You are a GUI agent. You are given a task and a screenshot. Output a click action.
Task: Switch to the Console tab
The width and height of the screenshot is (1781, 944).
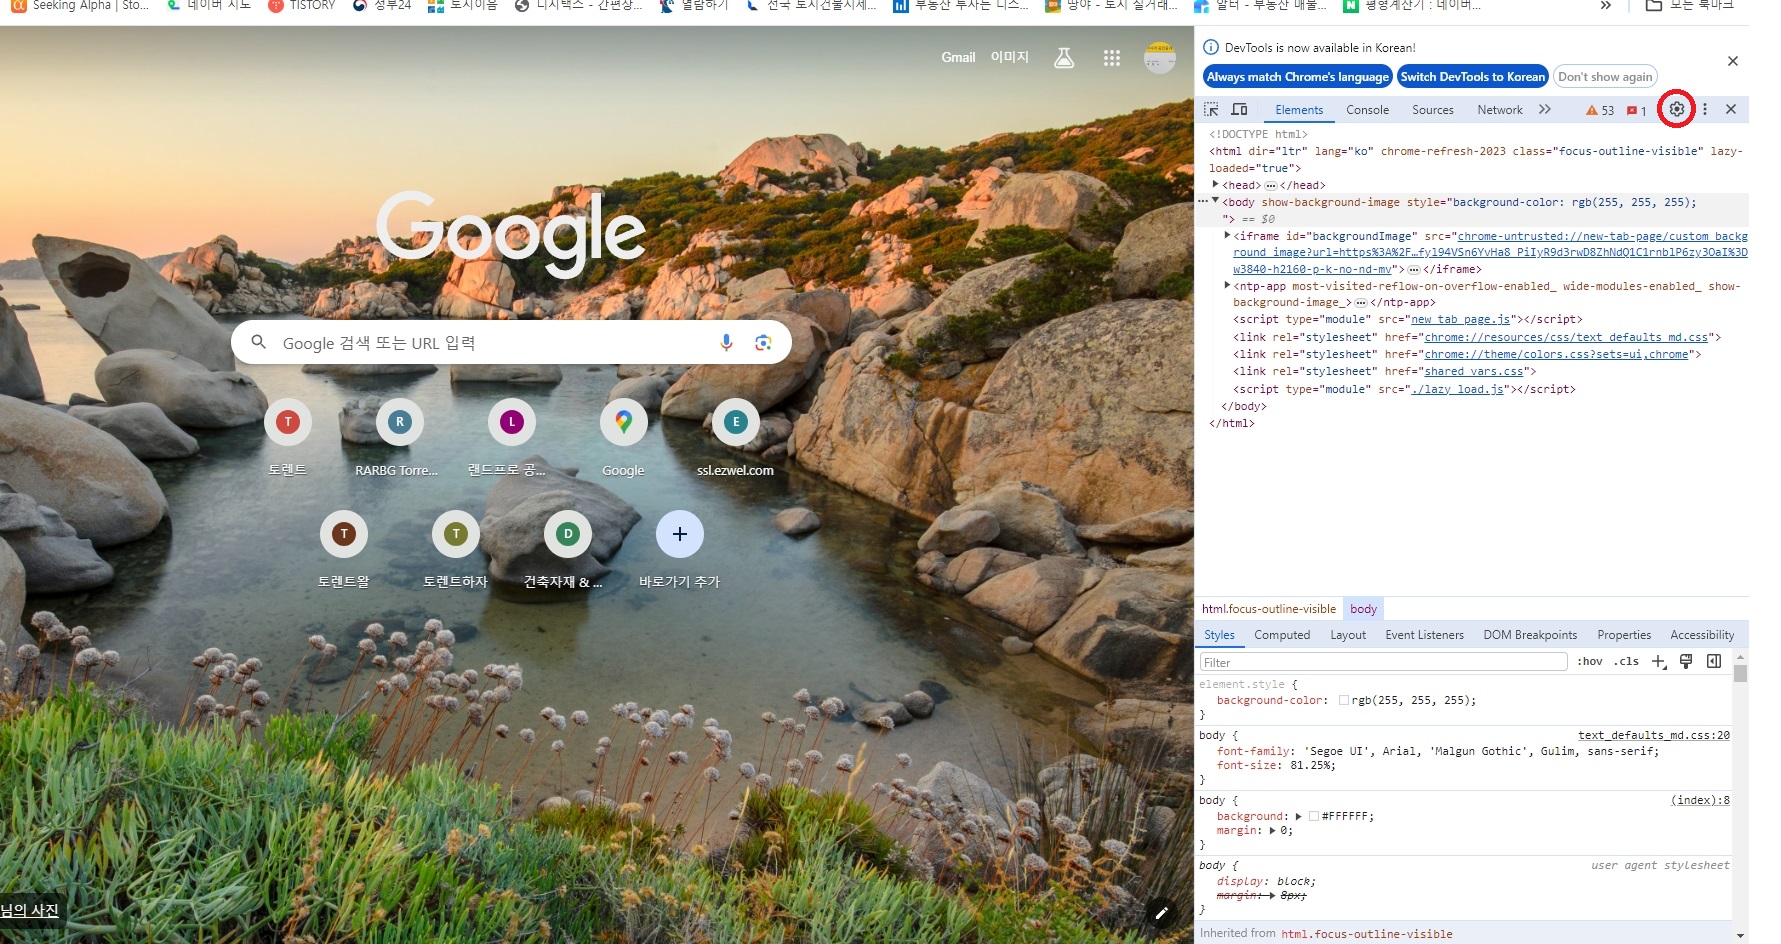point(1367,110)
